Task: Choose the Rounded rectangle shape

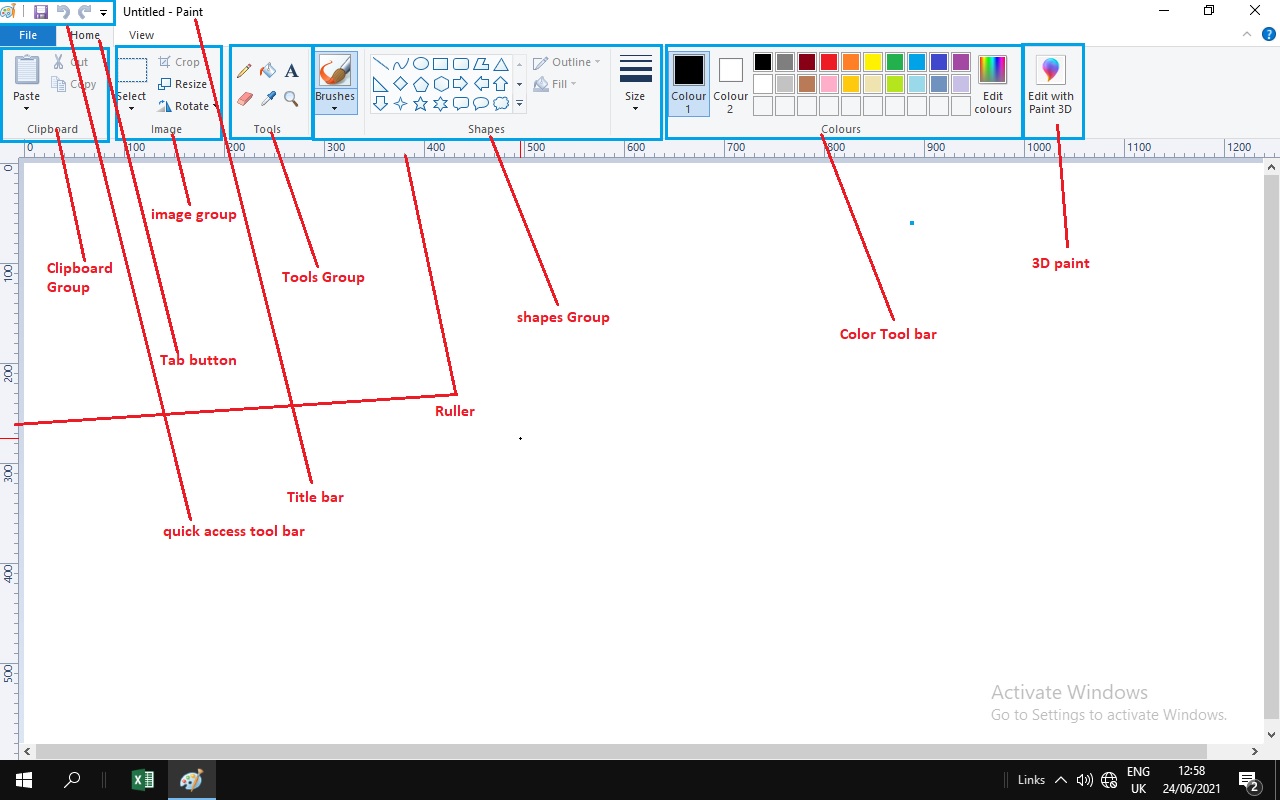Action: (x=461, y=64)
